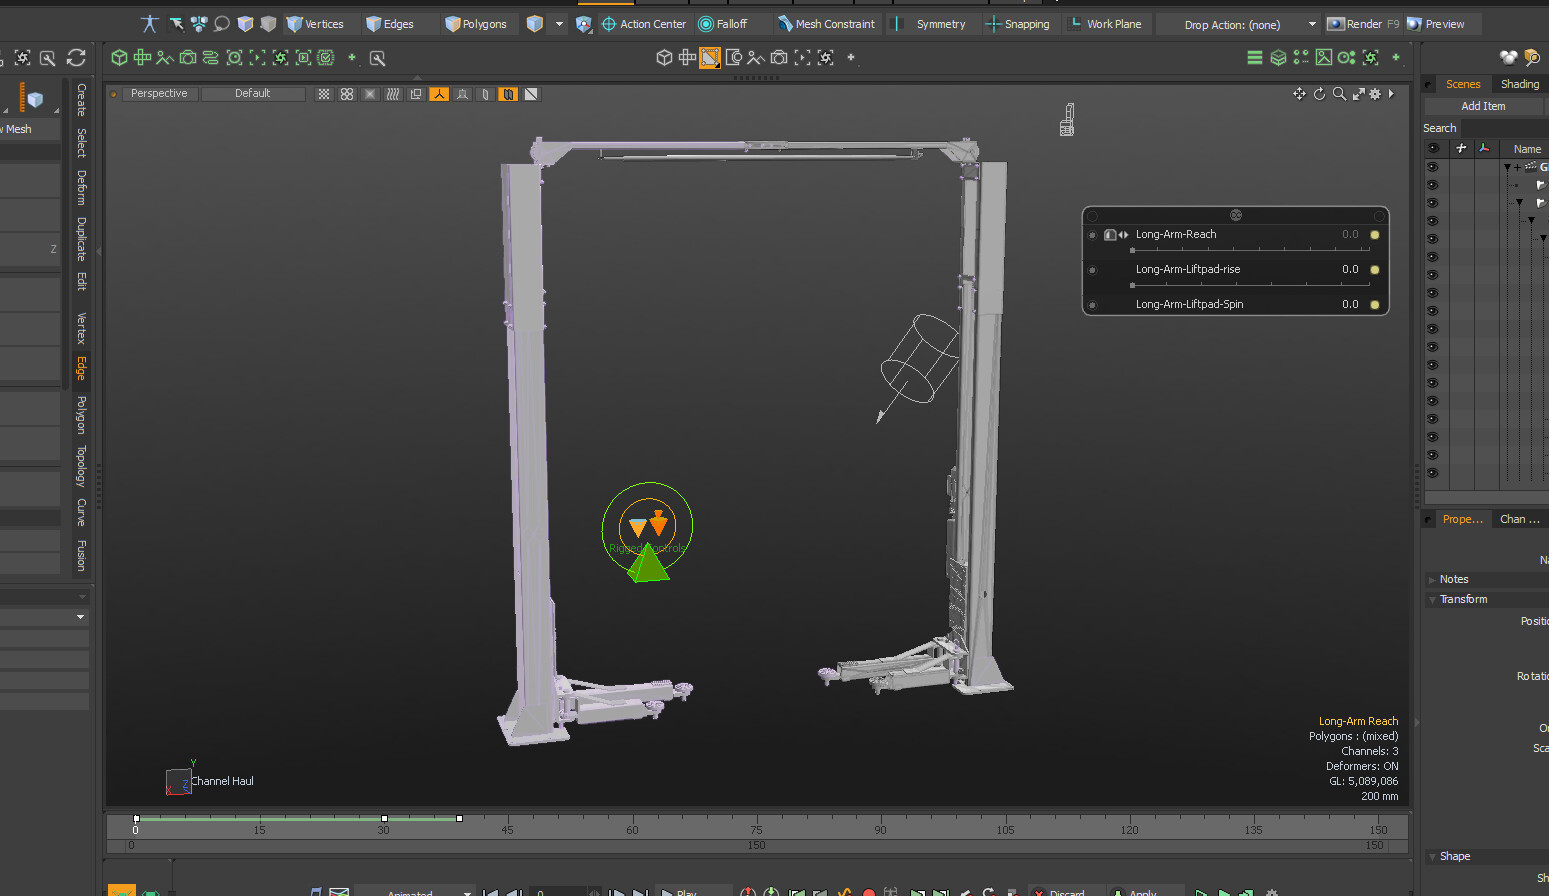Select the Polygon vertical tab
This screenshot has height=896, width=1549.
(81, 415)
